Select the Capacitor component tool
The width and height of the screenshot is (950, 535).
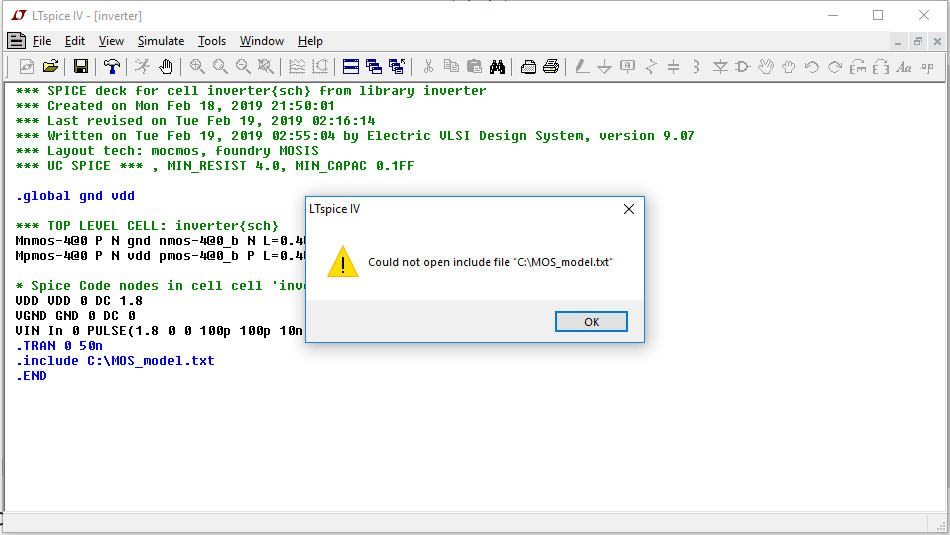pos(674,67)
